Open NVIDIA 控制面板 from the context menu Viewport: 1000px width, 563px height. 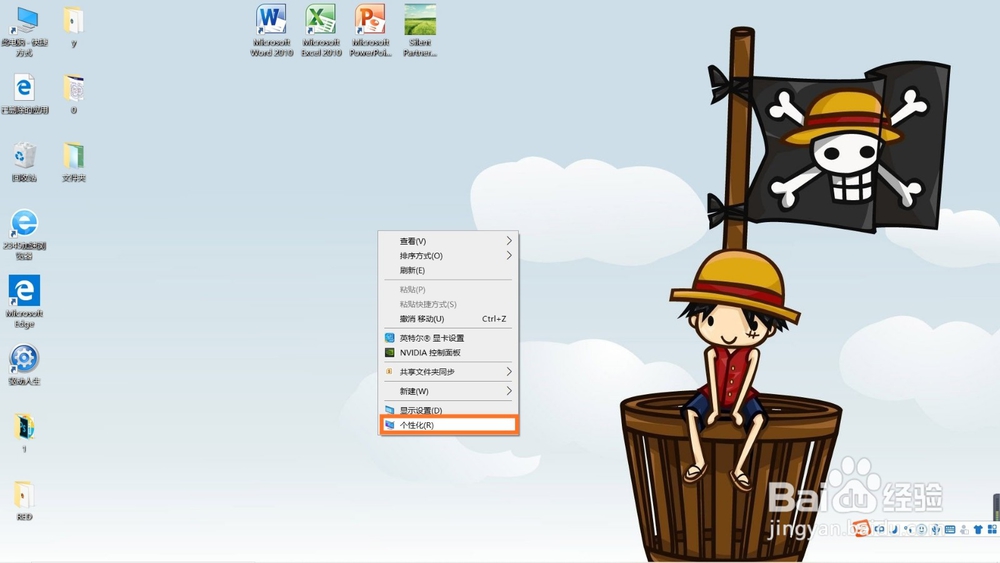coord(448,353)
